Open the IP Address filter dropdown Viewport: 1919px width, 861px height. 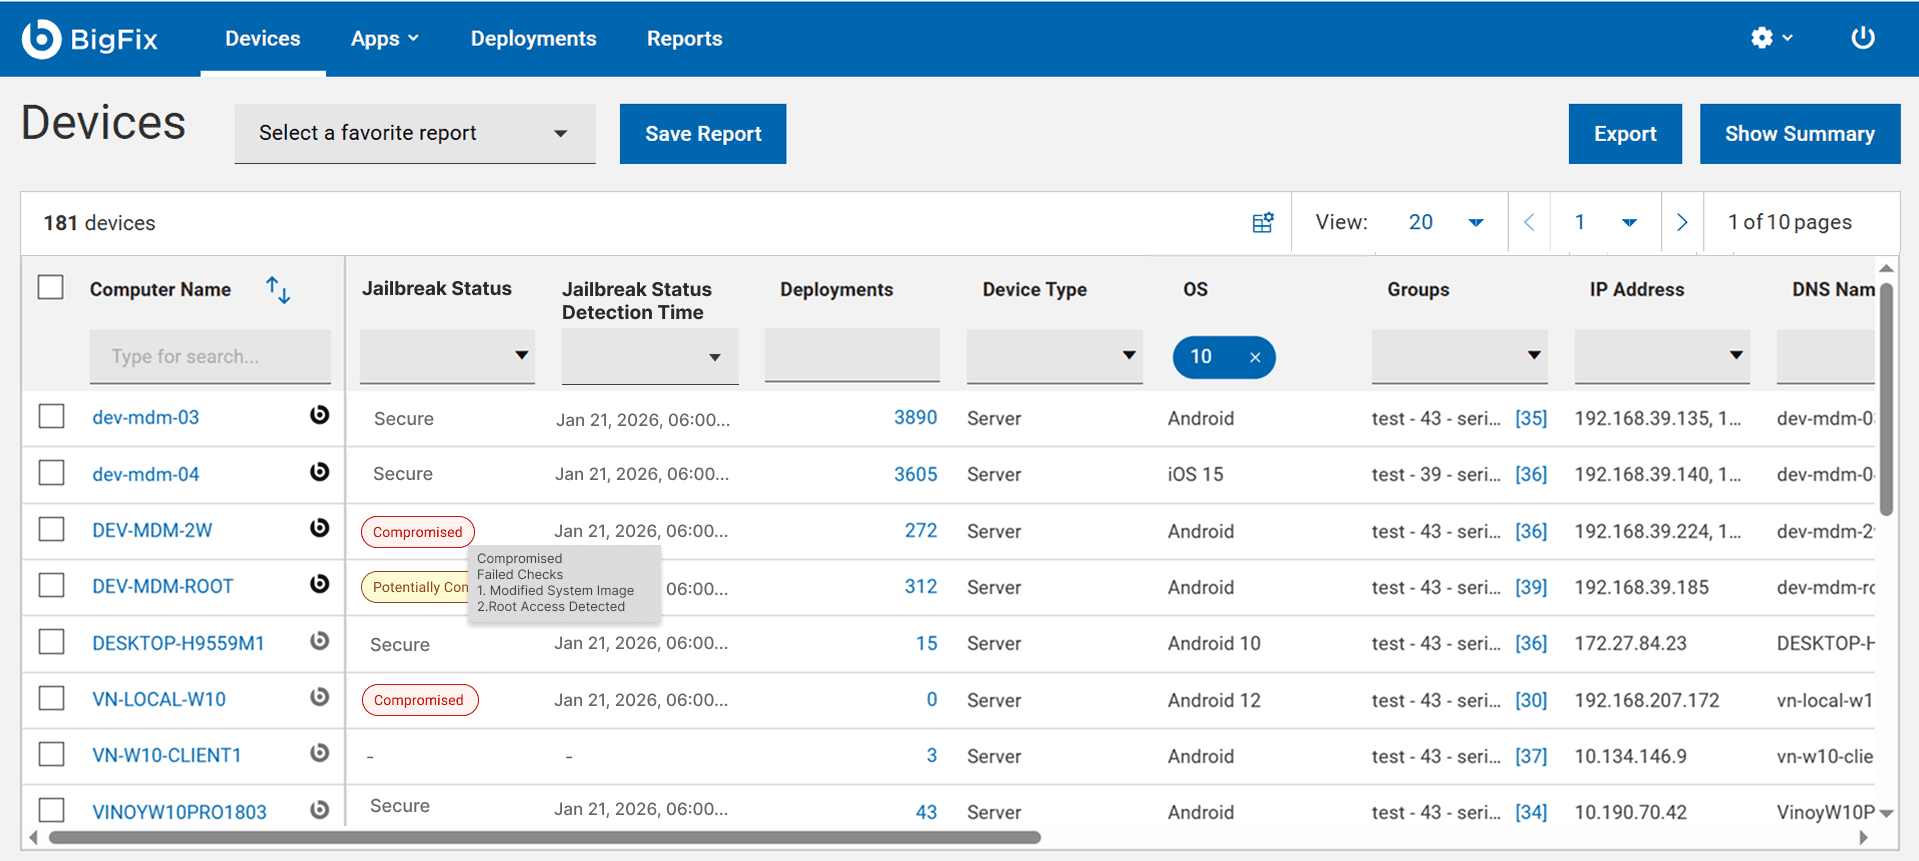[1662, 356]
